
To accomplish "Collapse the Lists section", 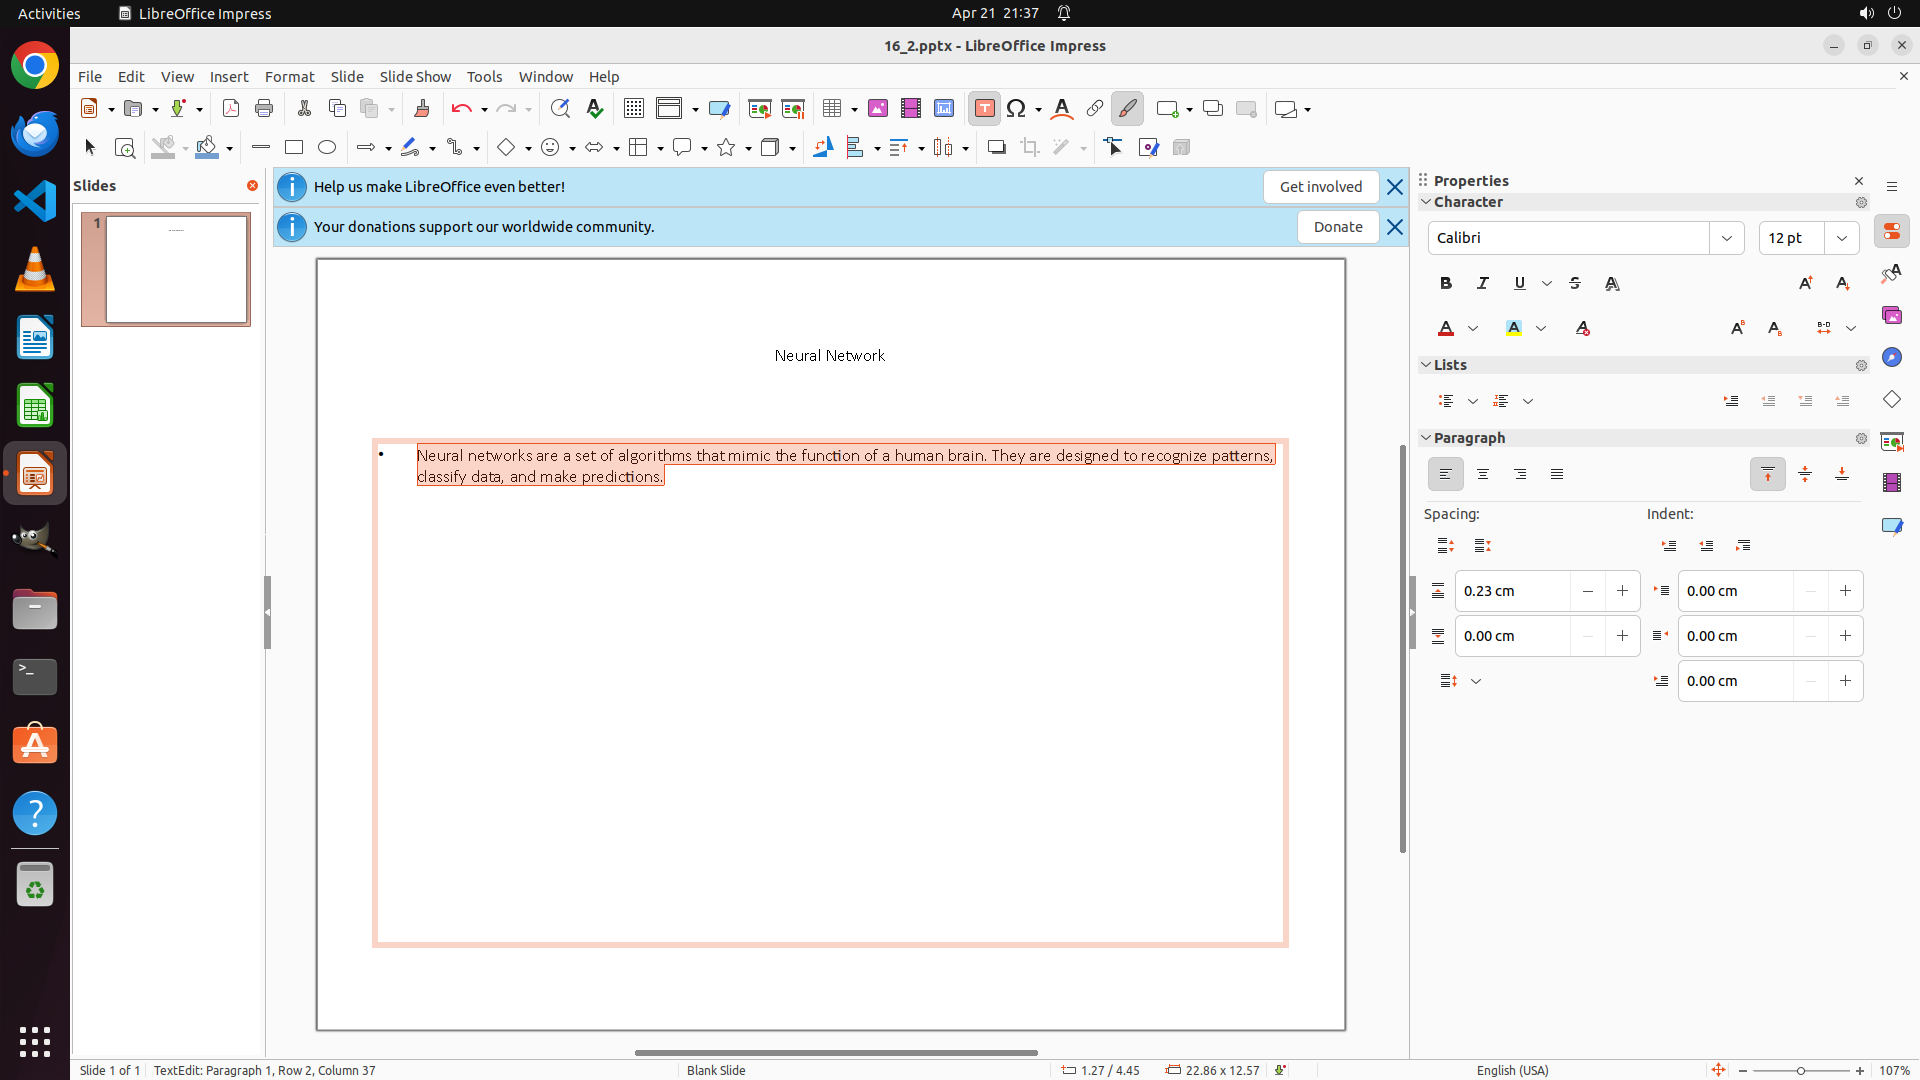I will coord(1426,365).
